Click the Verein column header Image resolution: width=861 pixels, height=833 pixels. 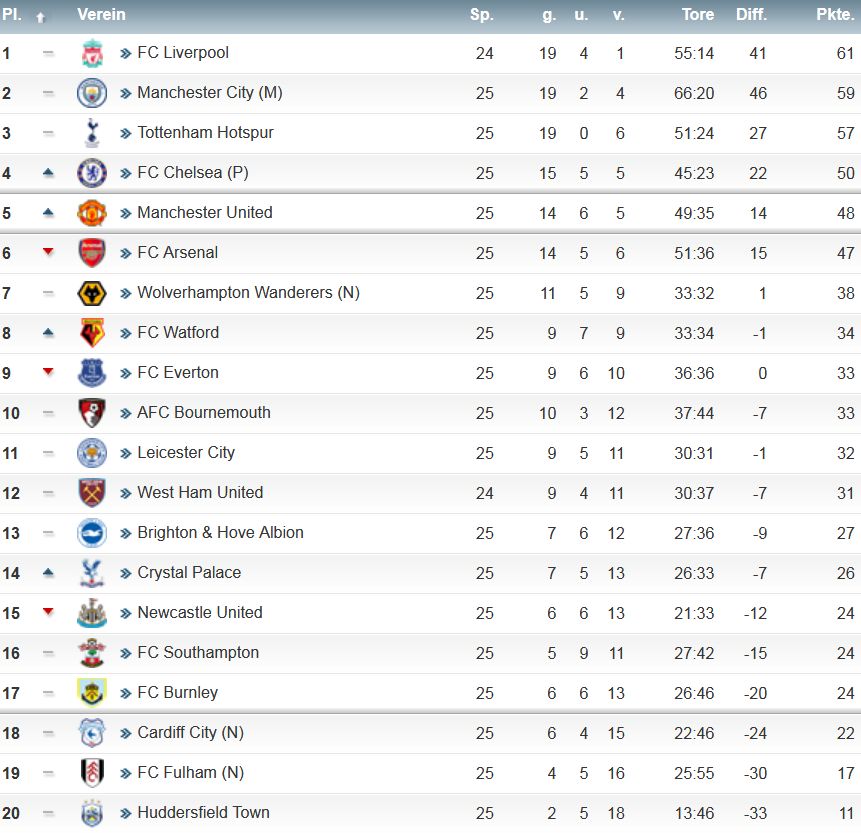[102, 14]
